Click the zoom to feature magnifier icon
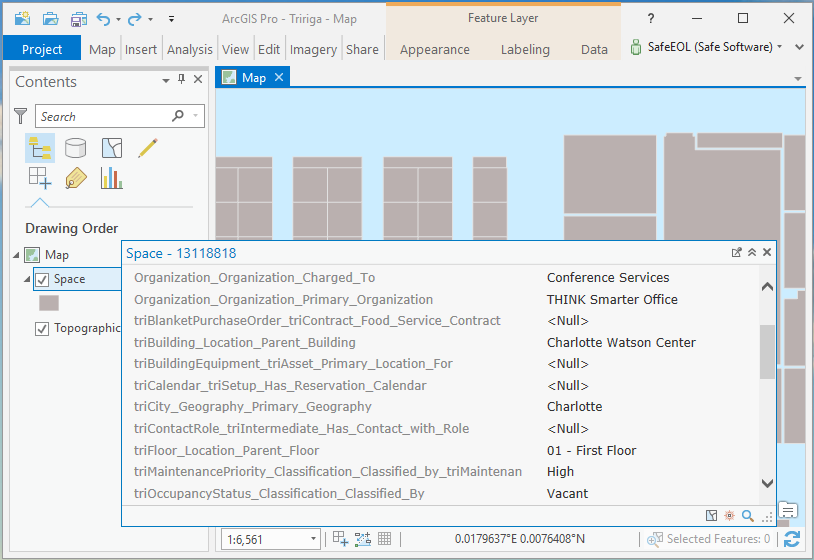 click(x=748, y=515)
